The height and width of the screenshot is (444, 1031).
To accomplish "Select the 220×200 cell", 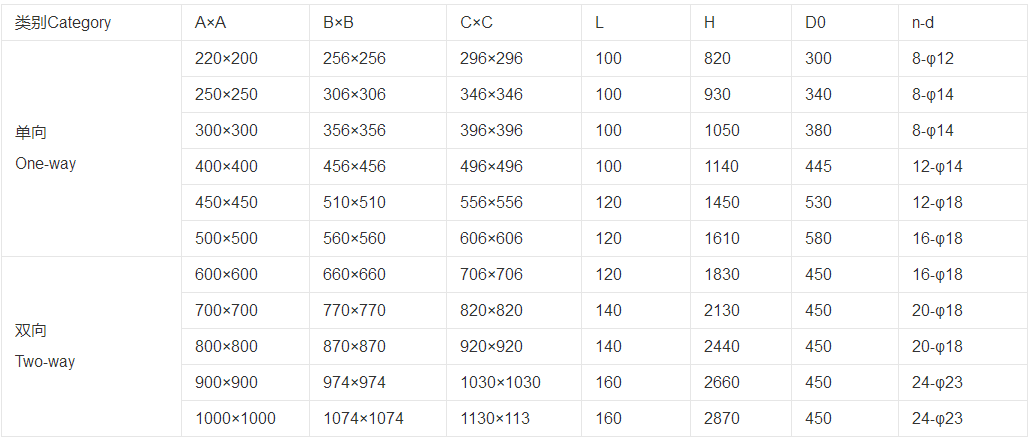I will pos(226,59).
